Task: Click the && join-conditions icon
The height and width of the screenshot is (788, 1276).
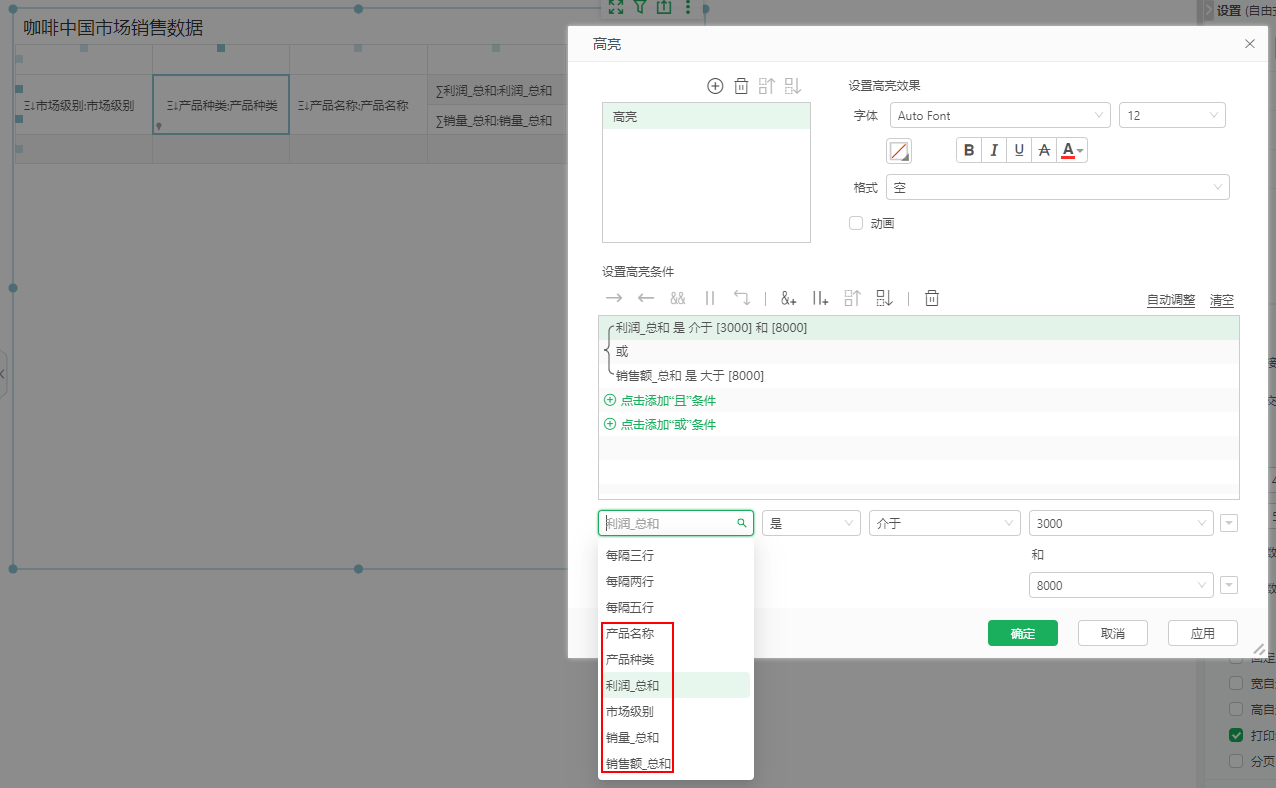Action: (678, 298)
